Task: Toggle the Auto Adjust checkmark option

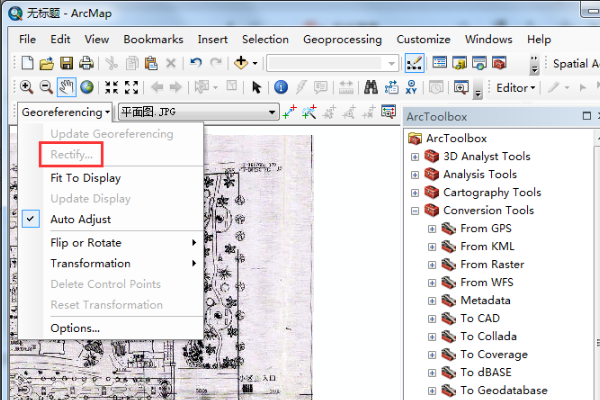Action: pos(31,219)
